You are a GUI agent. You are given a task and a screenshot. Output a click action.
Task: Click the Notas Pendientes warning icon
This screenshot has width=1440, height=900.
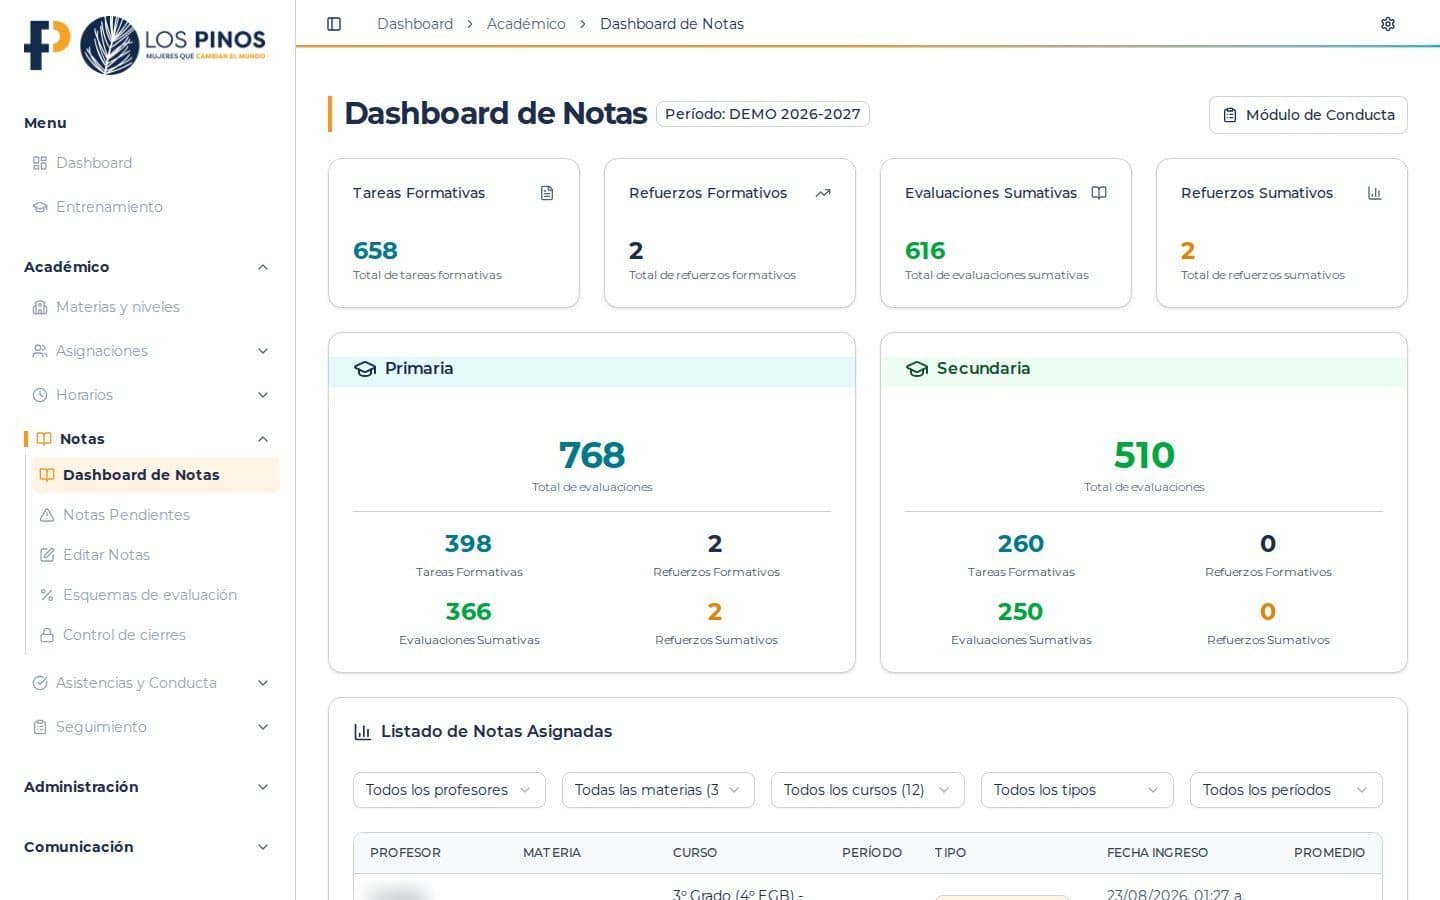pos(47,515)
